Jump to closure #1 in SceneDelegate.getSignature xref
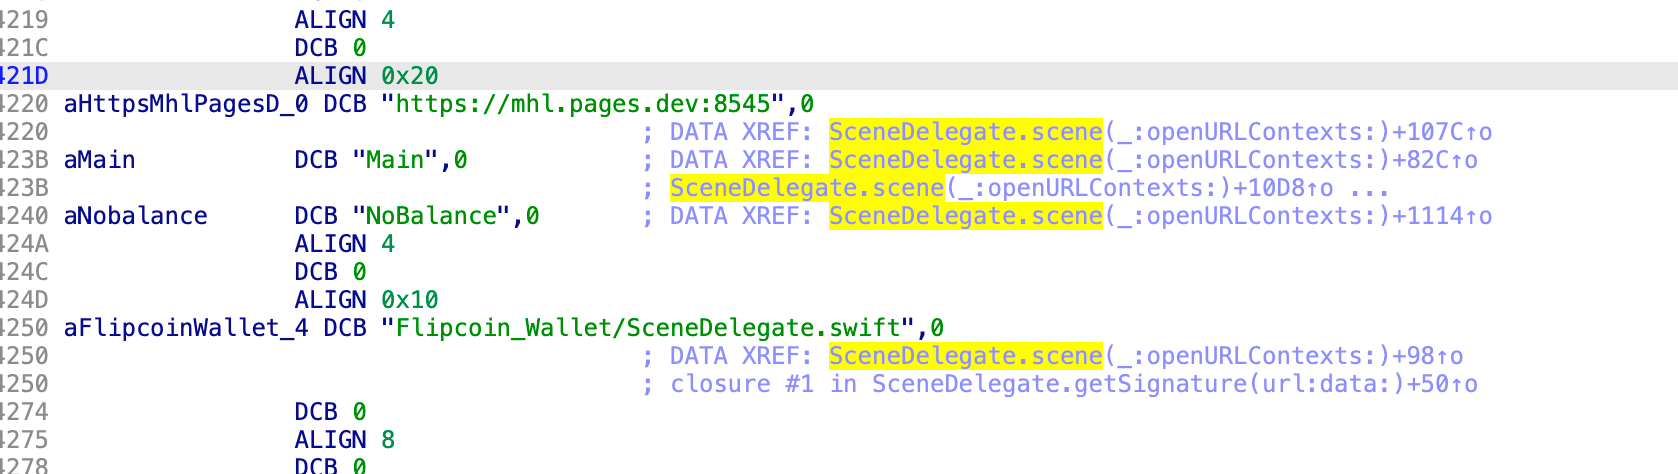Image resolution: width=1678 pixels, height=474 pixels. tap(1074, 384)
